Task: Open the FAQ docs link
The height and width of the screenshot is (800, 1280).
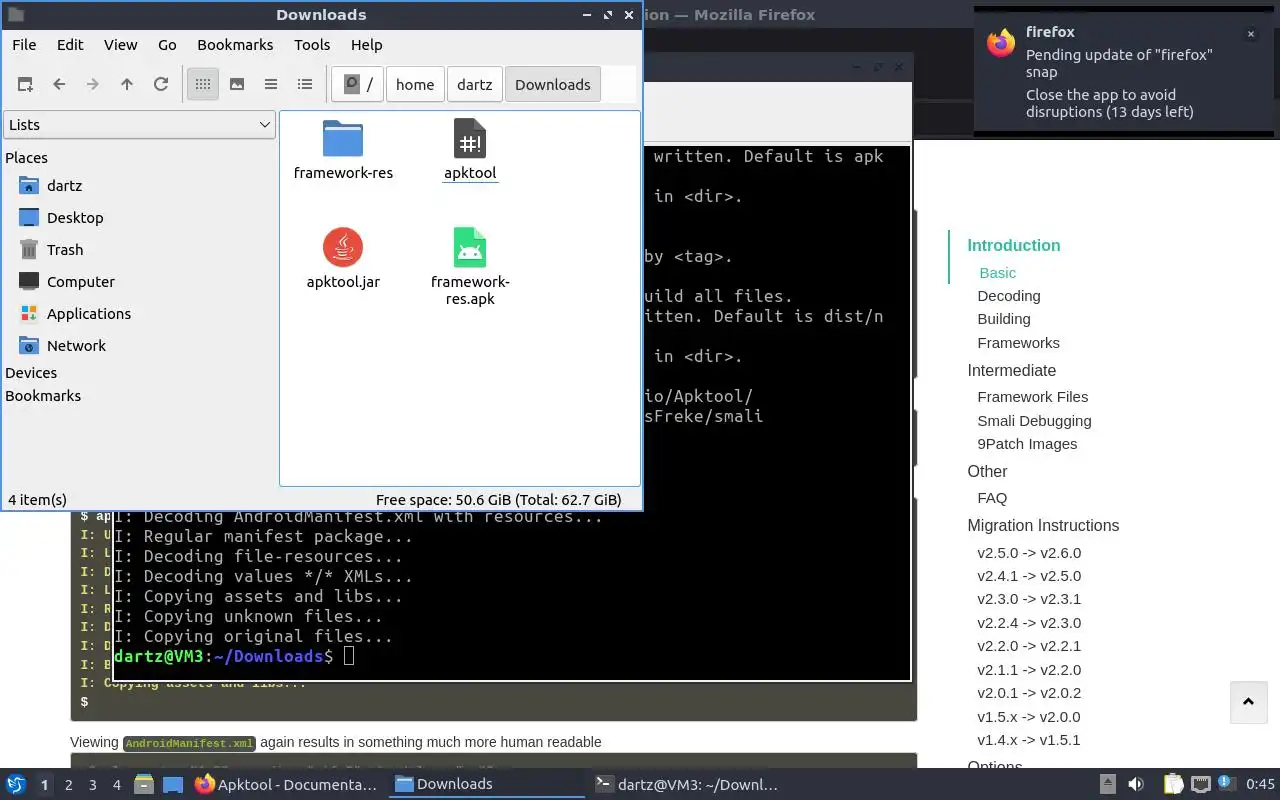Action: pos(992,498)
